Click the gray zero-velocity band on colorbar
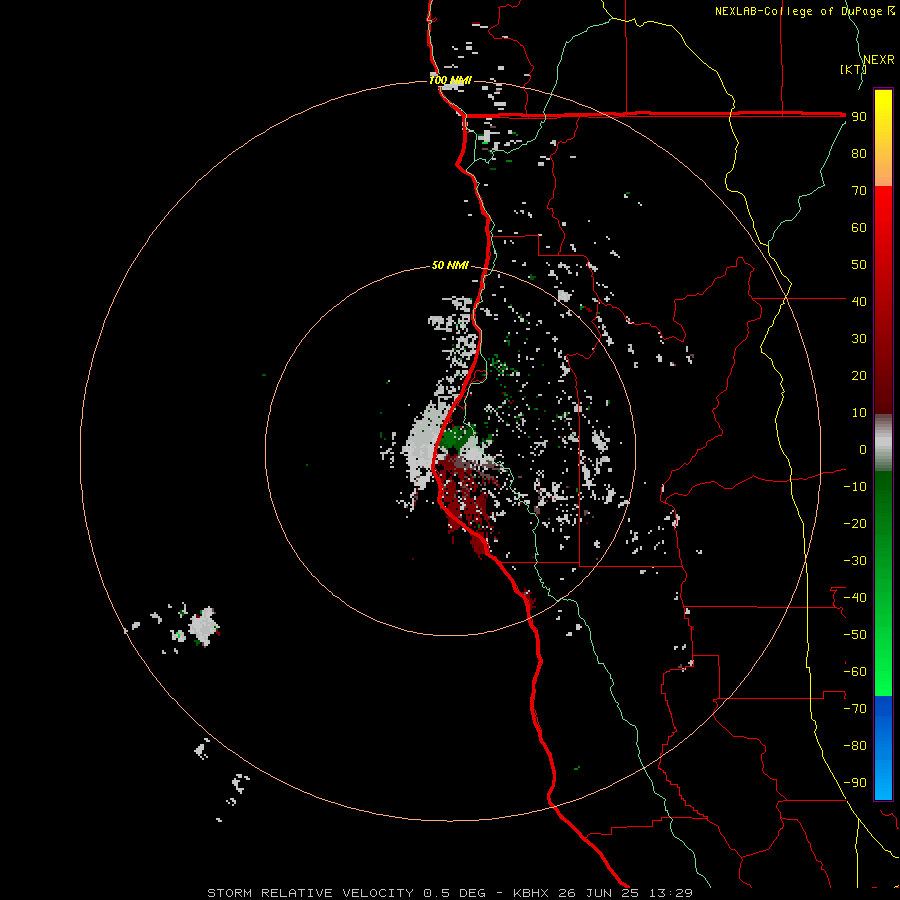The image size is (900, 900). click(883, 442)
